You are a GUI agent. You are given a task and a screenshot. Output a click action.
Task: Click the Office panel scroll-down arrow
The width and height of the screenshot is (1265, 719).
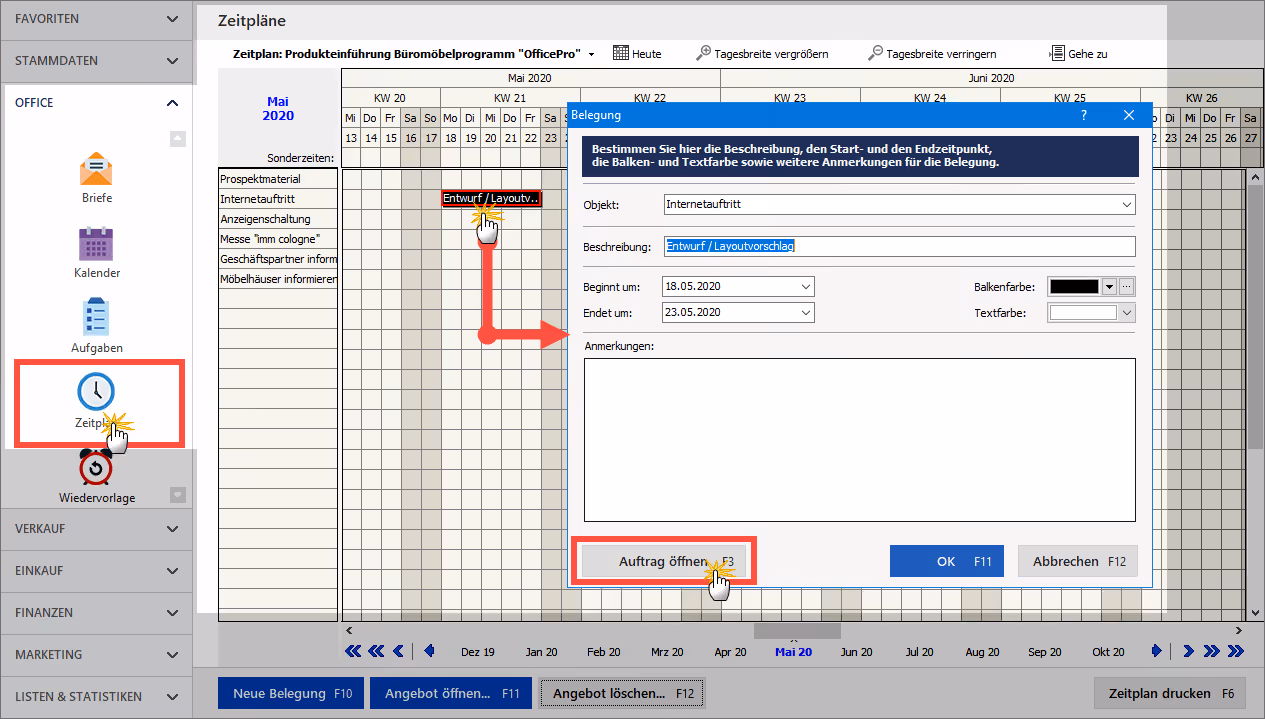(177, 493)
